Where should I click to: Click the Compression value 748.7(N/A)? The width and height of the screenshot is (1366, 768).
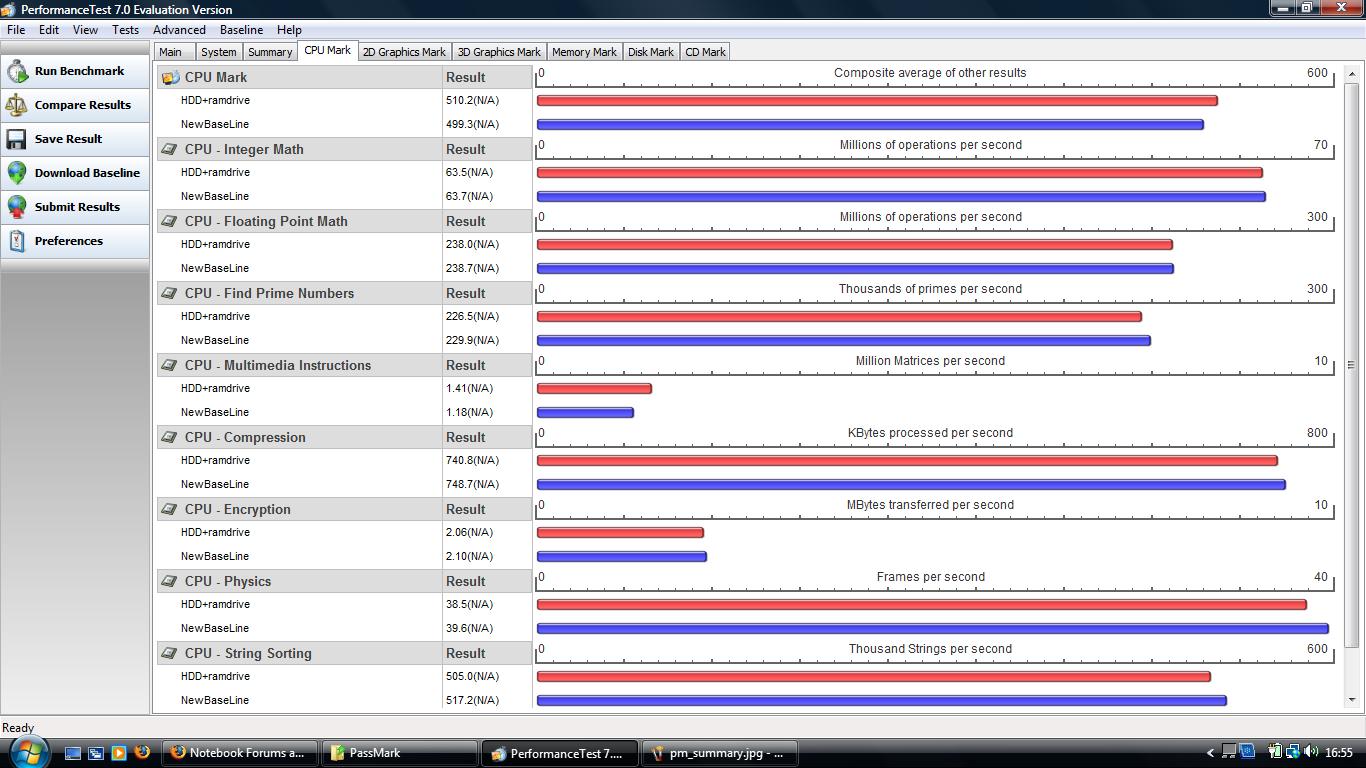pyautogui.click(x=472, y=484)
